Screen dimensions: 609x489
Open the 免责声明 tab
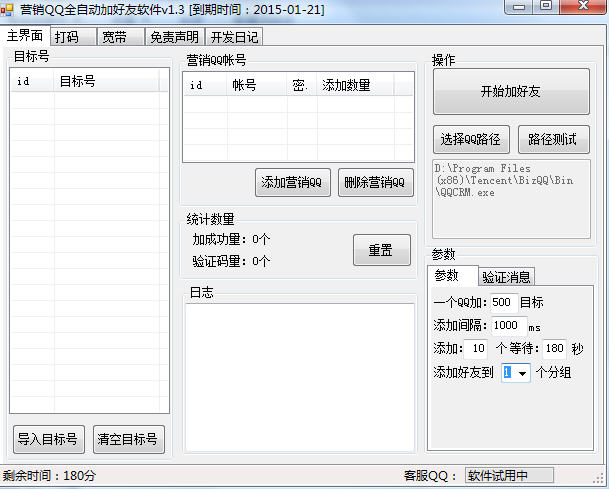point(174,37)
